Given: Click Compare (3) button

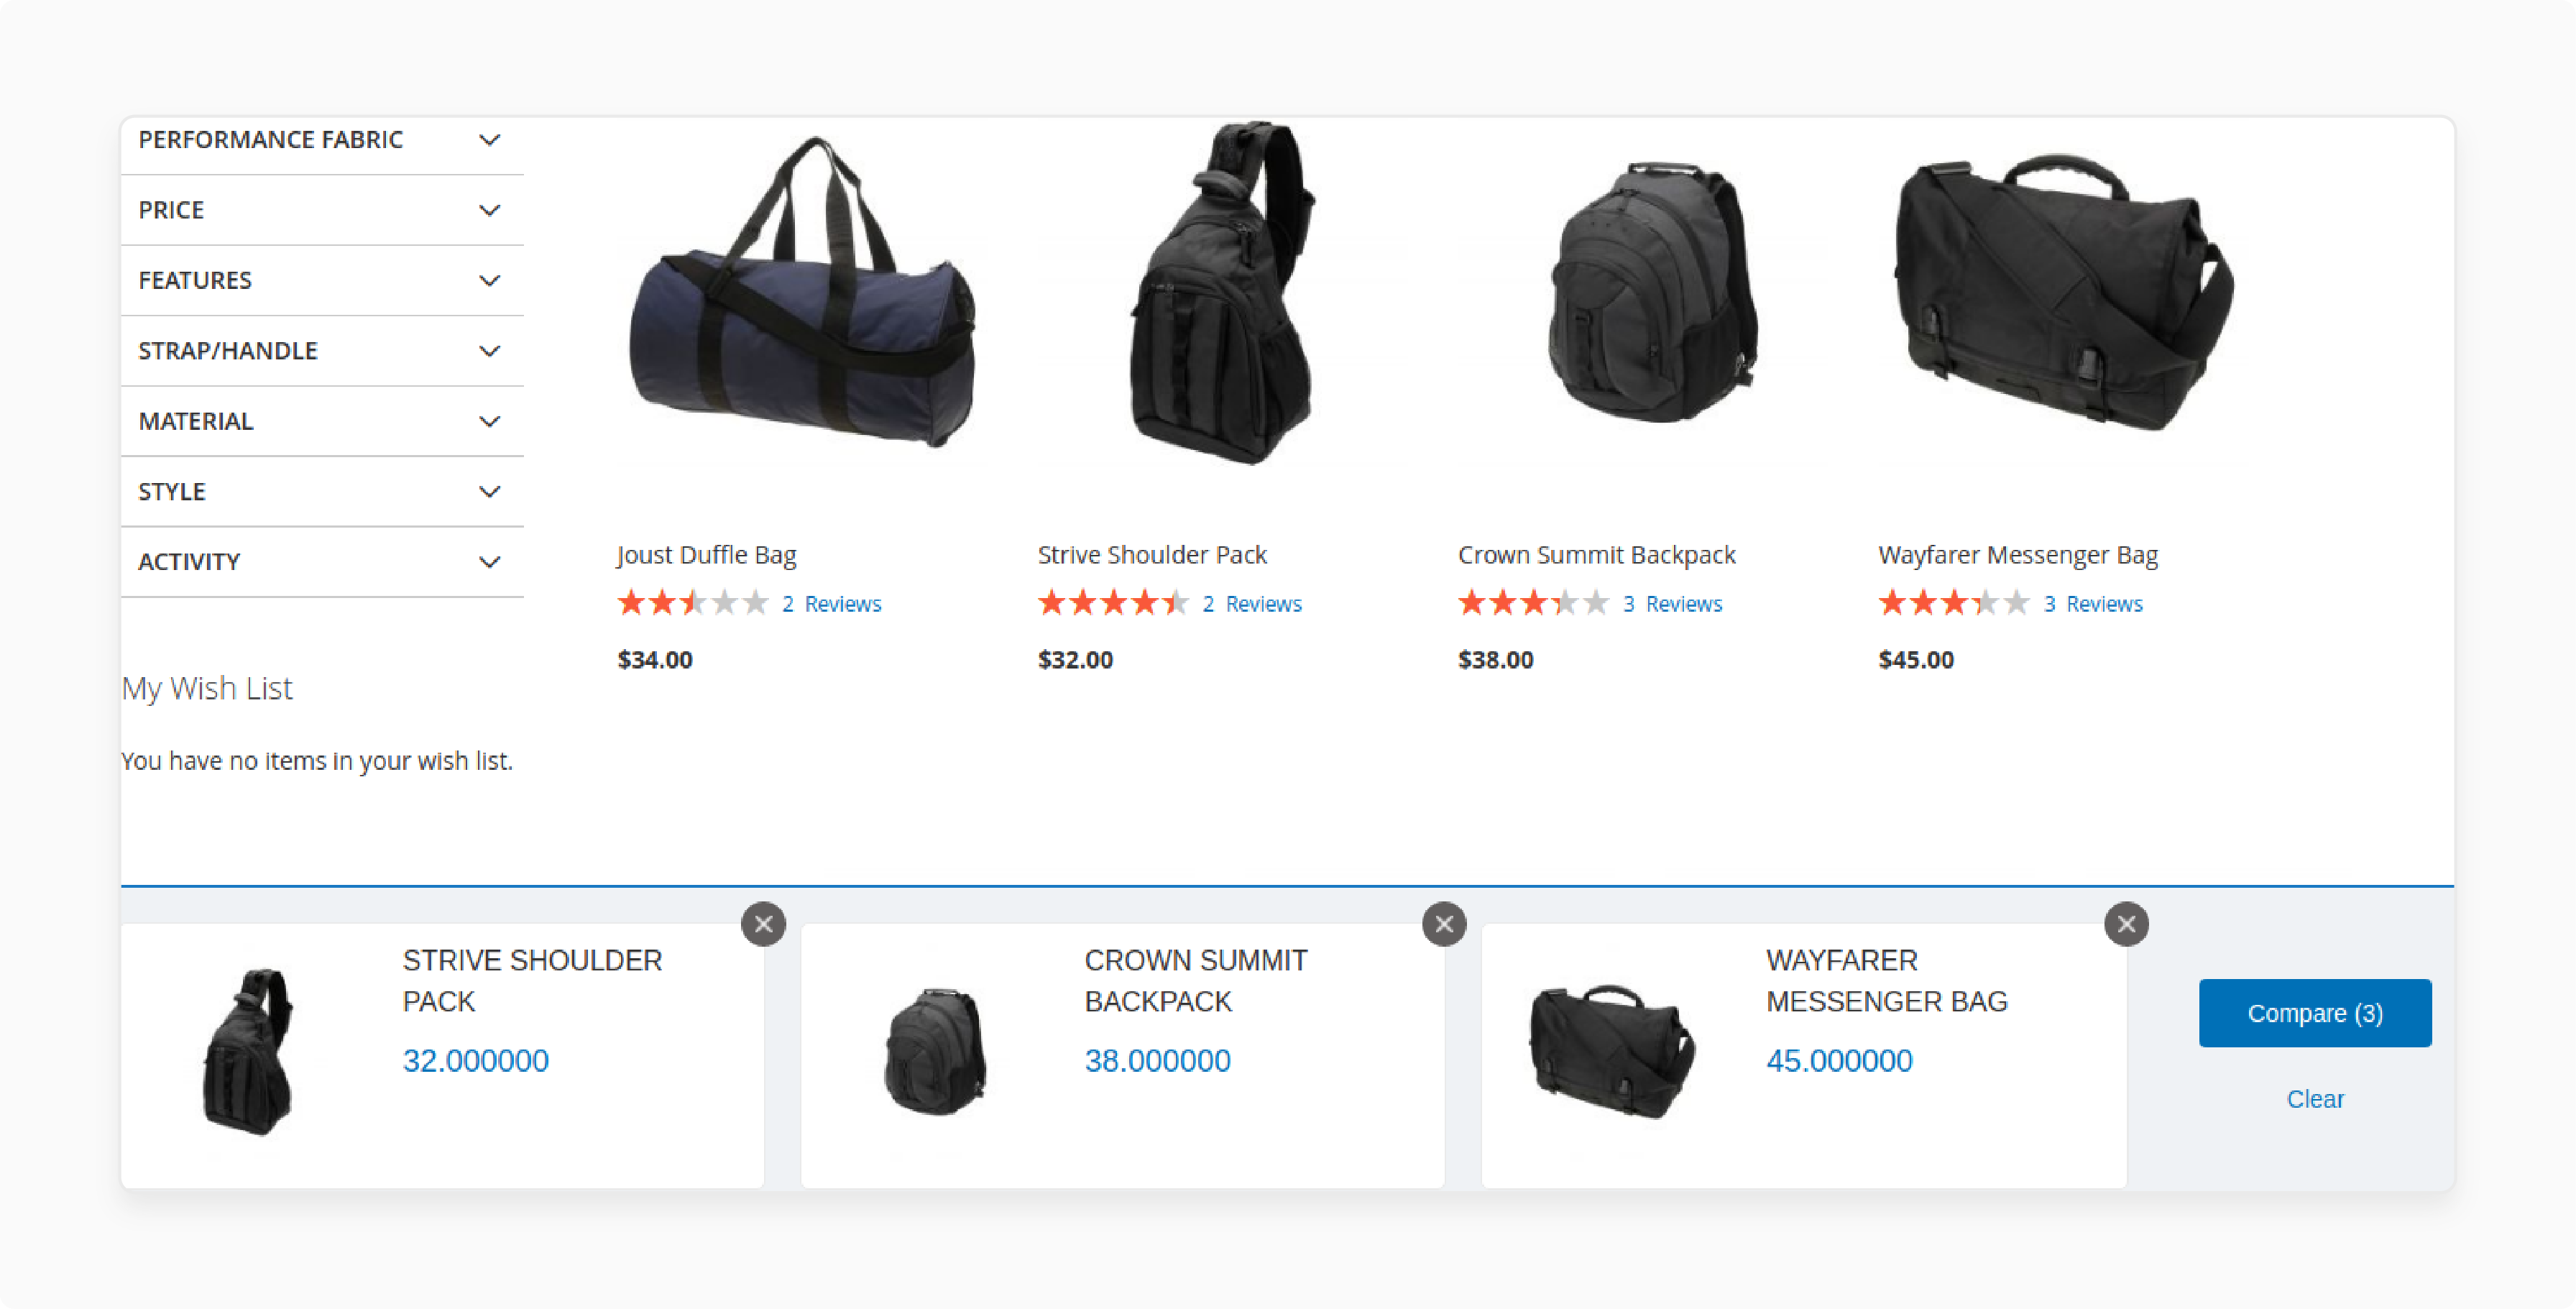Looking at the screenshot, I should 2316,1012.
